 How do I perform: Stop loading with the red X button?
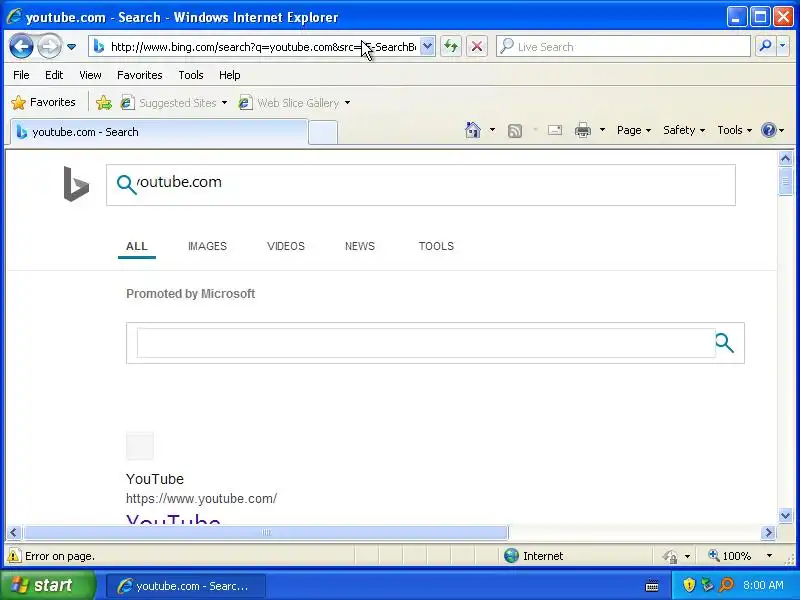pyautogui.click(x=477, y=47)
